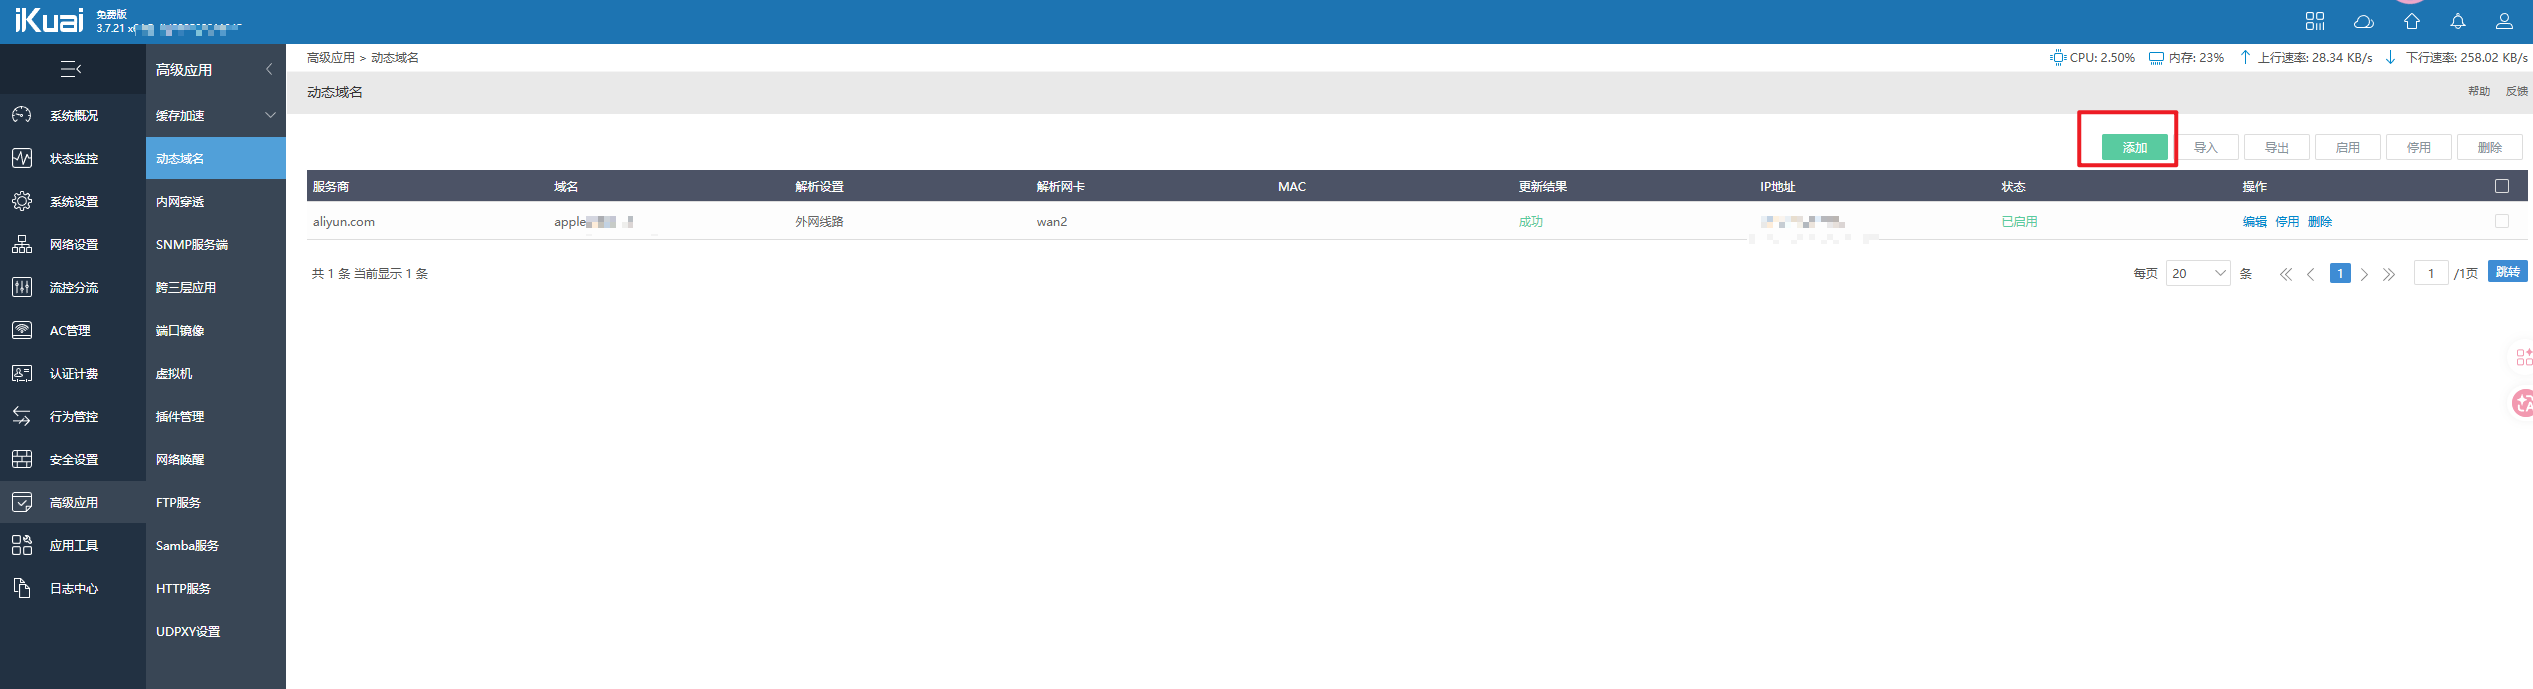Open the QR/apps grid icon in header

pyautogui.click(x=2315, y=22)
